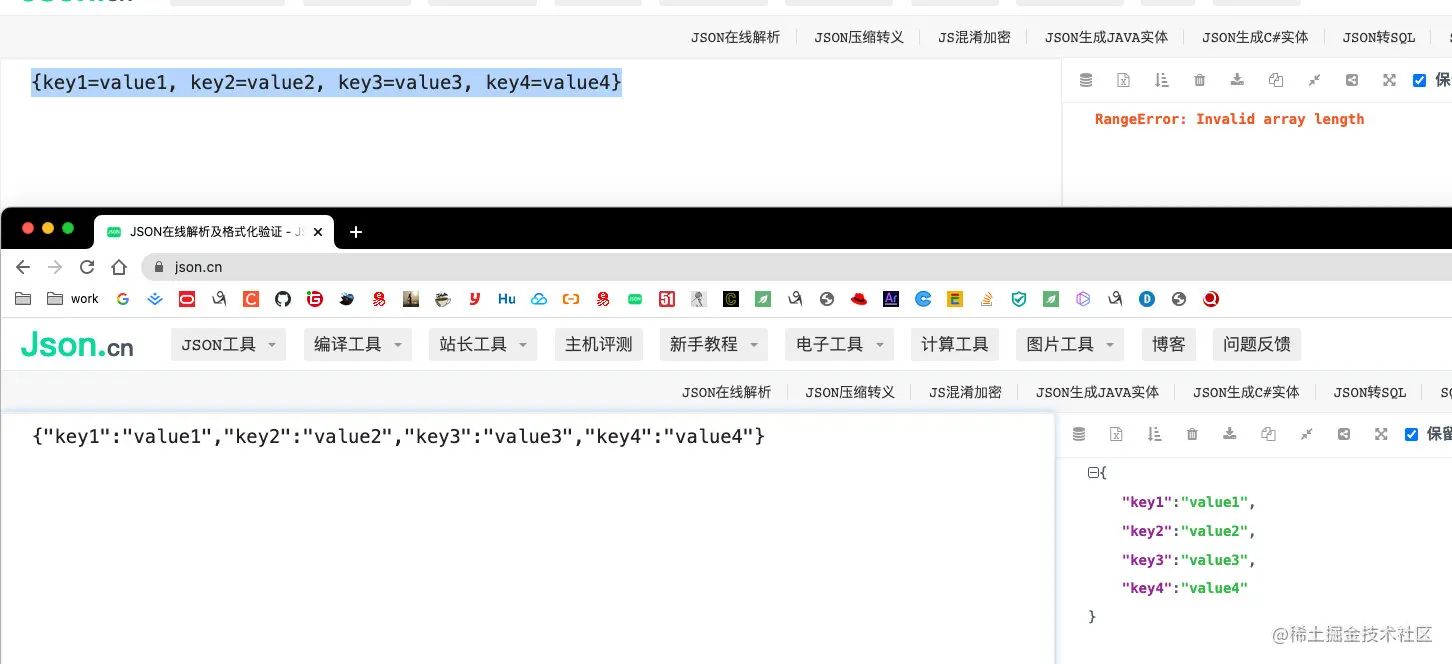Open the 主机评测 menu item
The height and width of the screenshot is (664, 1452).
598,344
